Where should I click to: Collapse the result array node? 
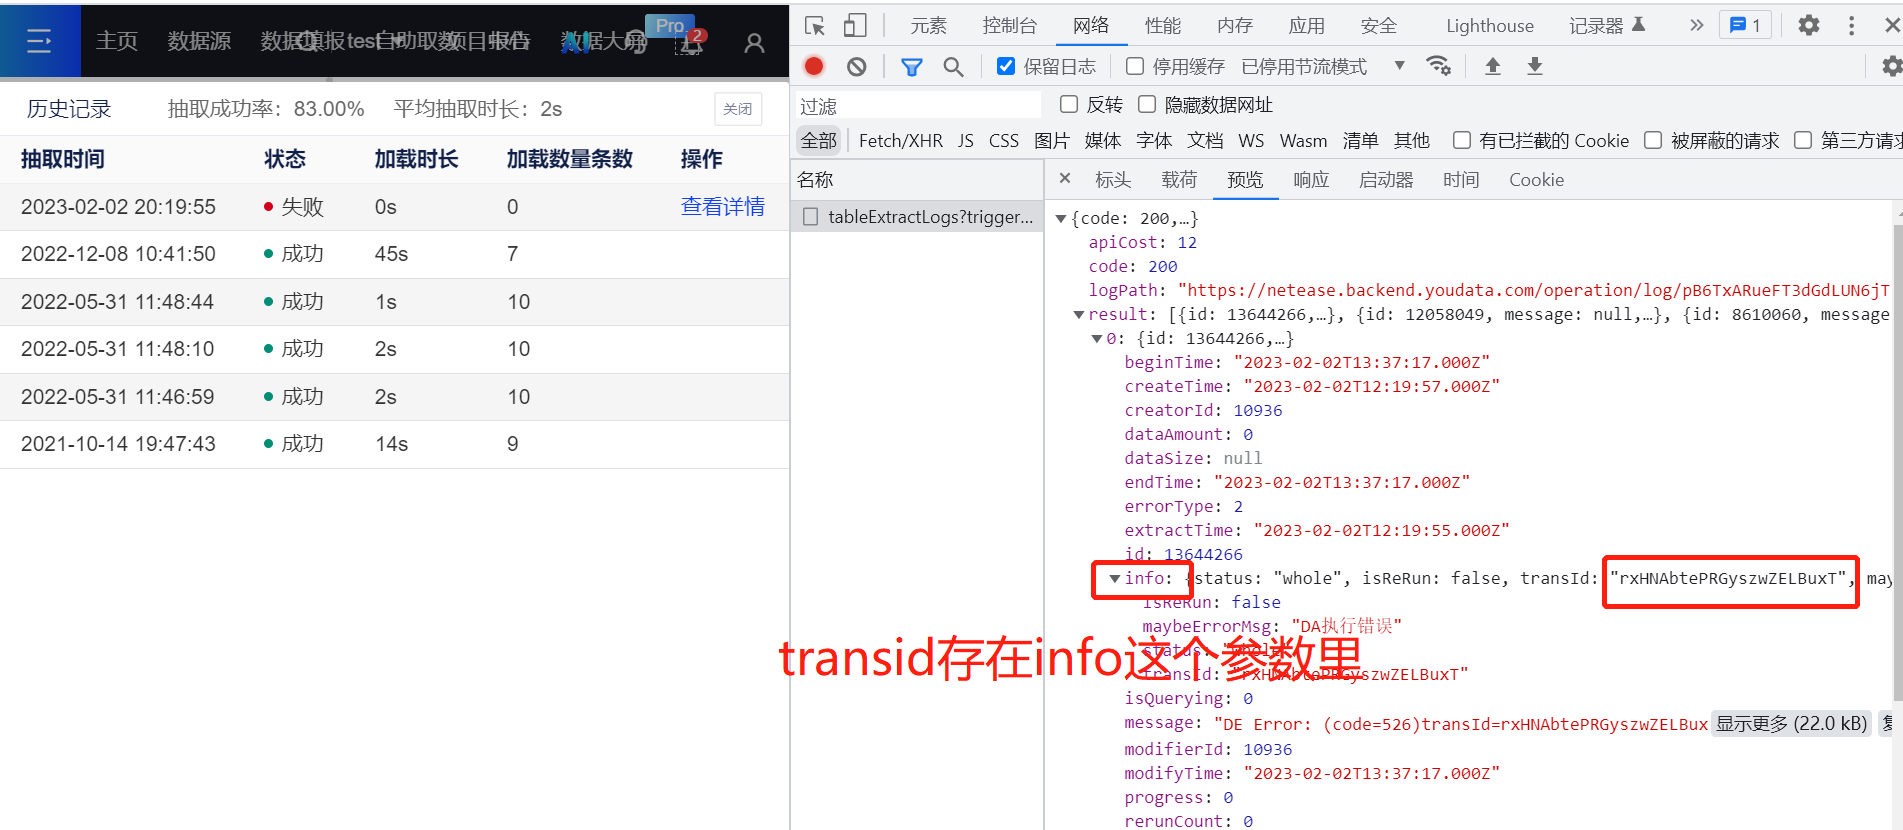point(1079,314)
